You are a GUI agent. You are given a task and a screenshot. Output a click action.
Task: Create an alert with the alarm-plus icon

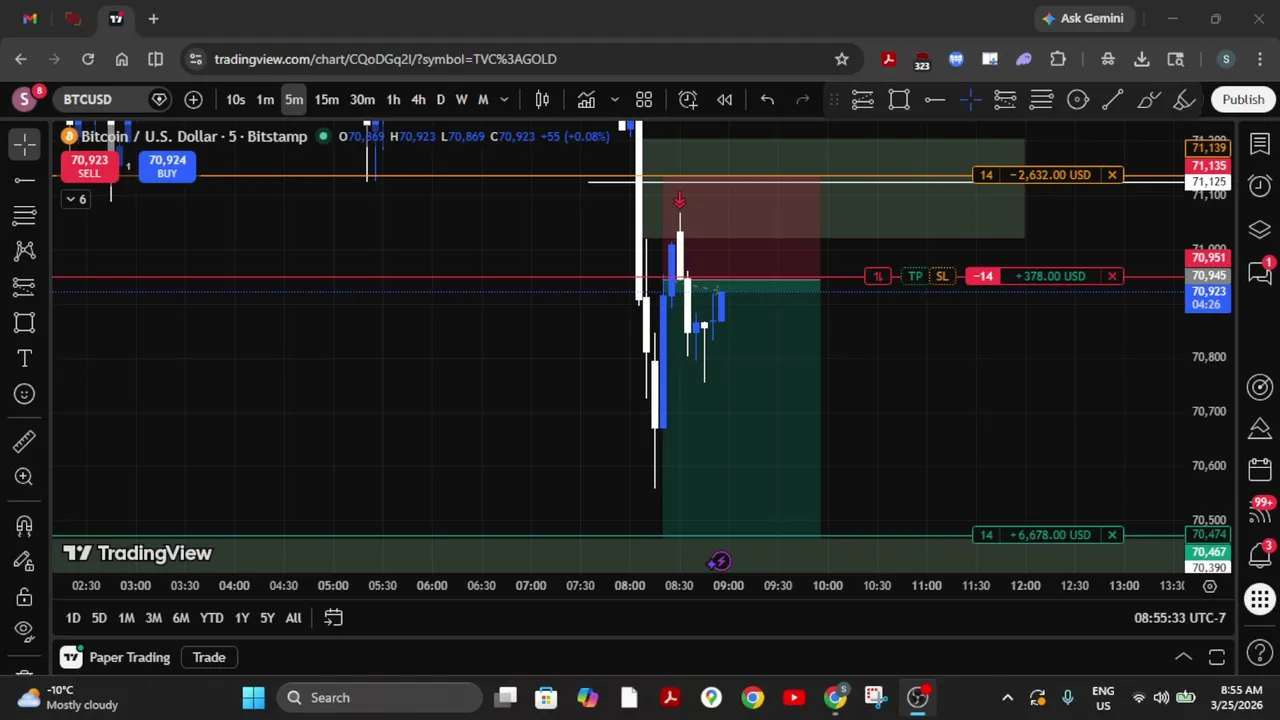[688, 99]
